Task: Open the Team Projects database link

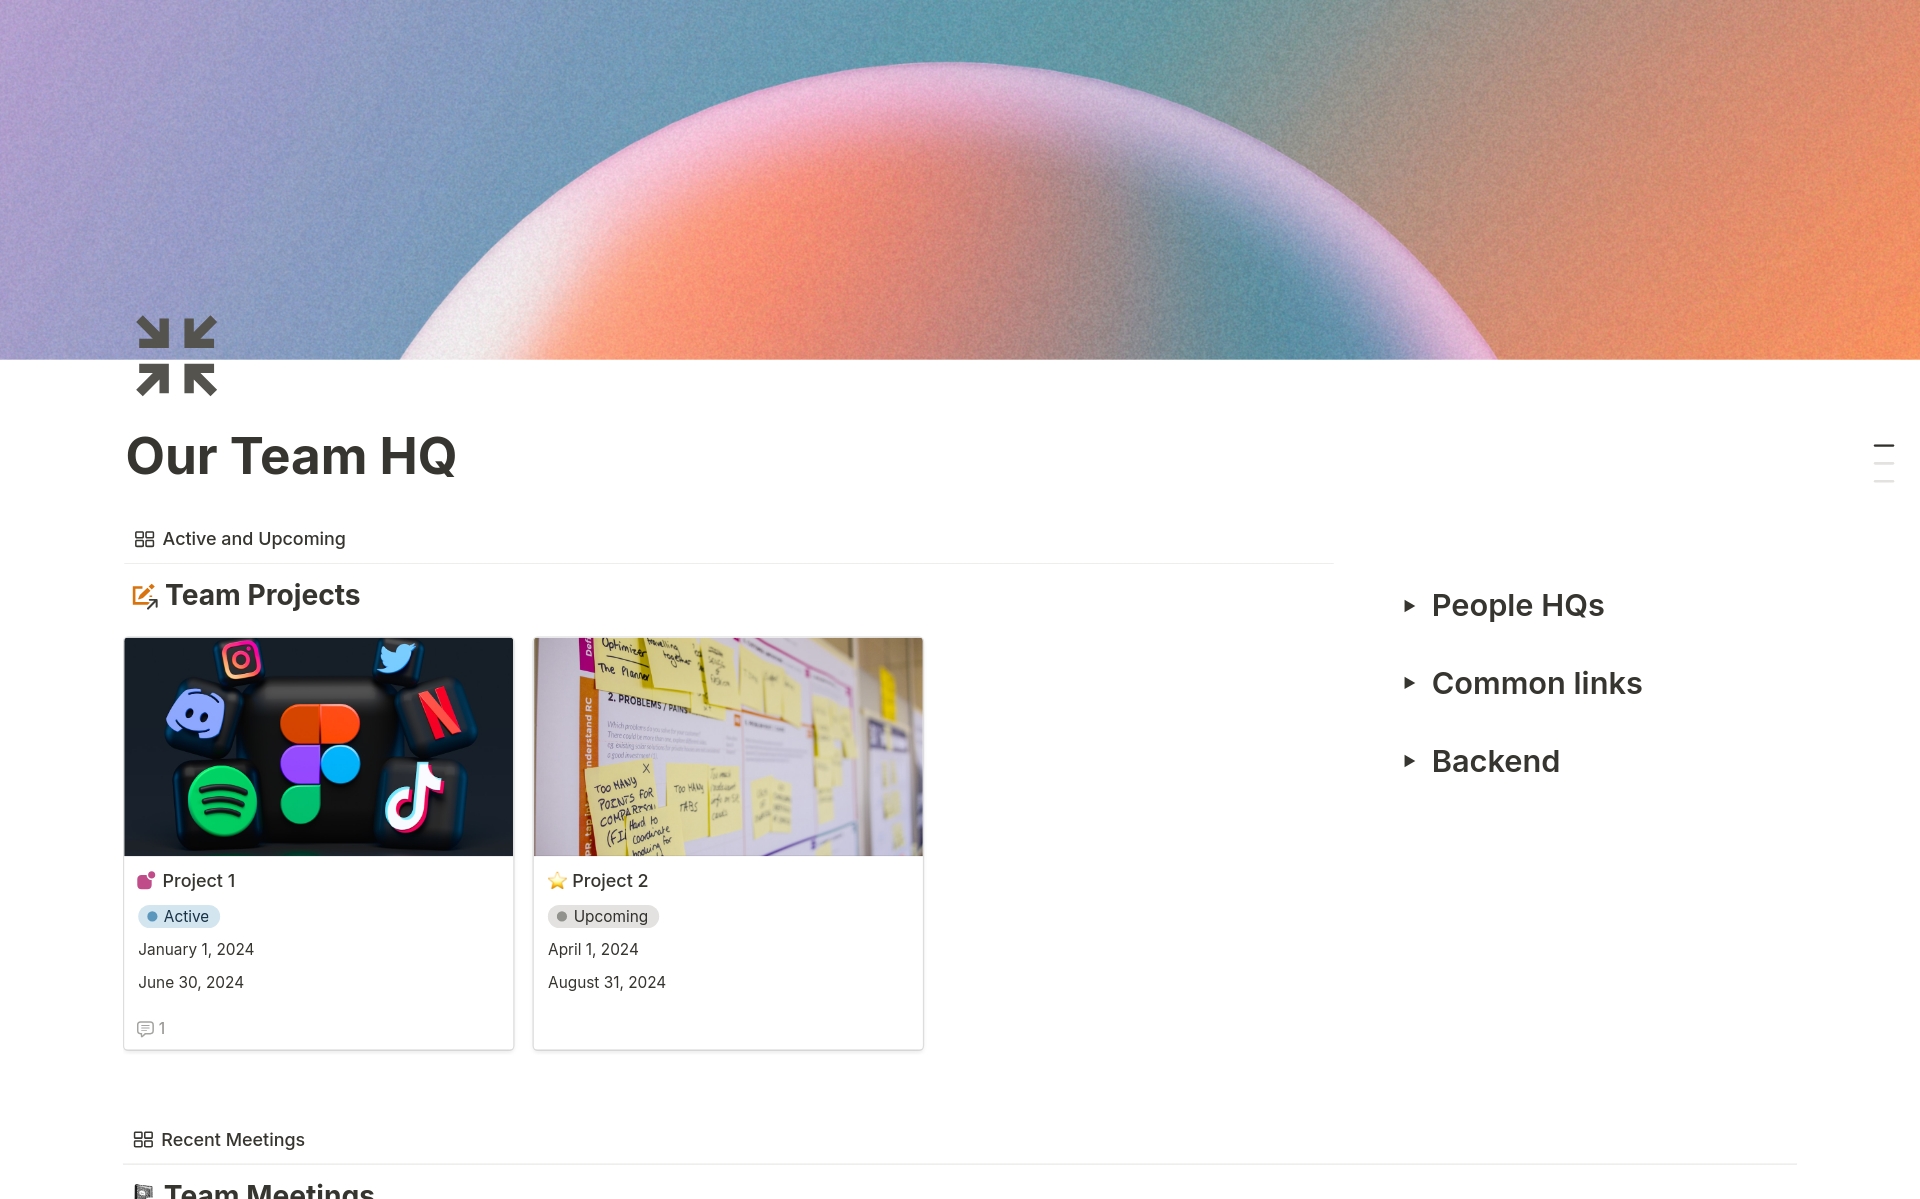Action: [x=262, y=595]
